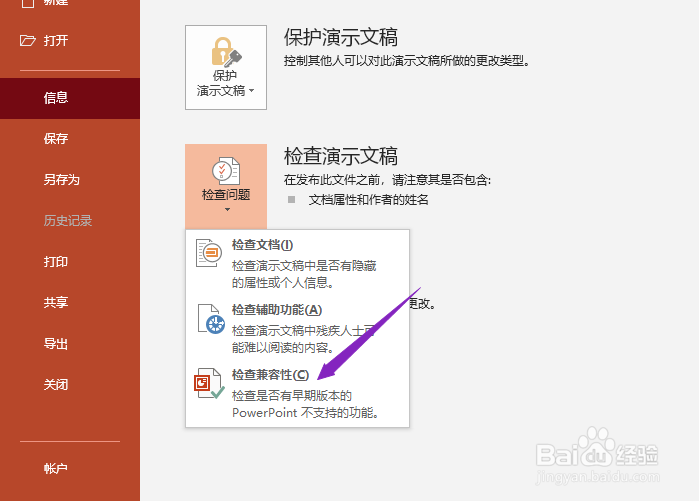Click text 控制其他人可以对此演示文稿所做的更改类型
This screenshot has width=699, height=501.
coord(407,61)
